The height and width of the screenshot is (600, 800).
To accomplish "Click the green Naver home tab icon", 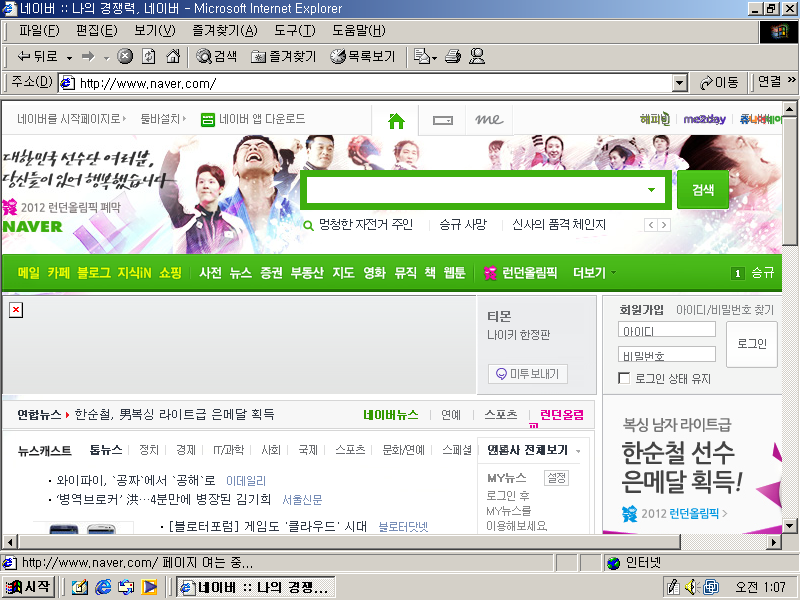I will click(x=396, y=120).
